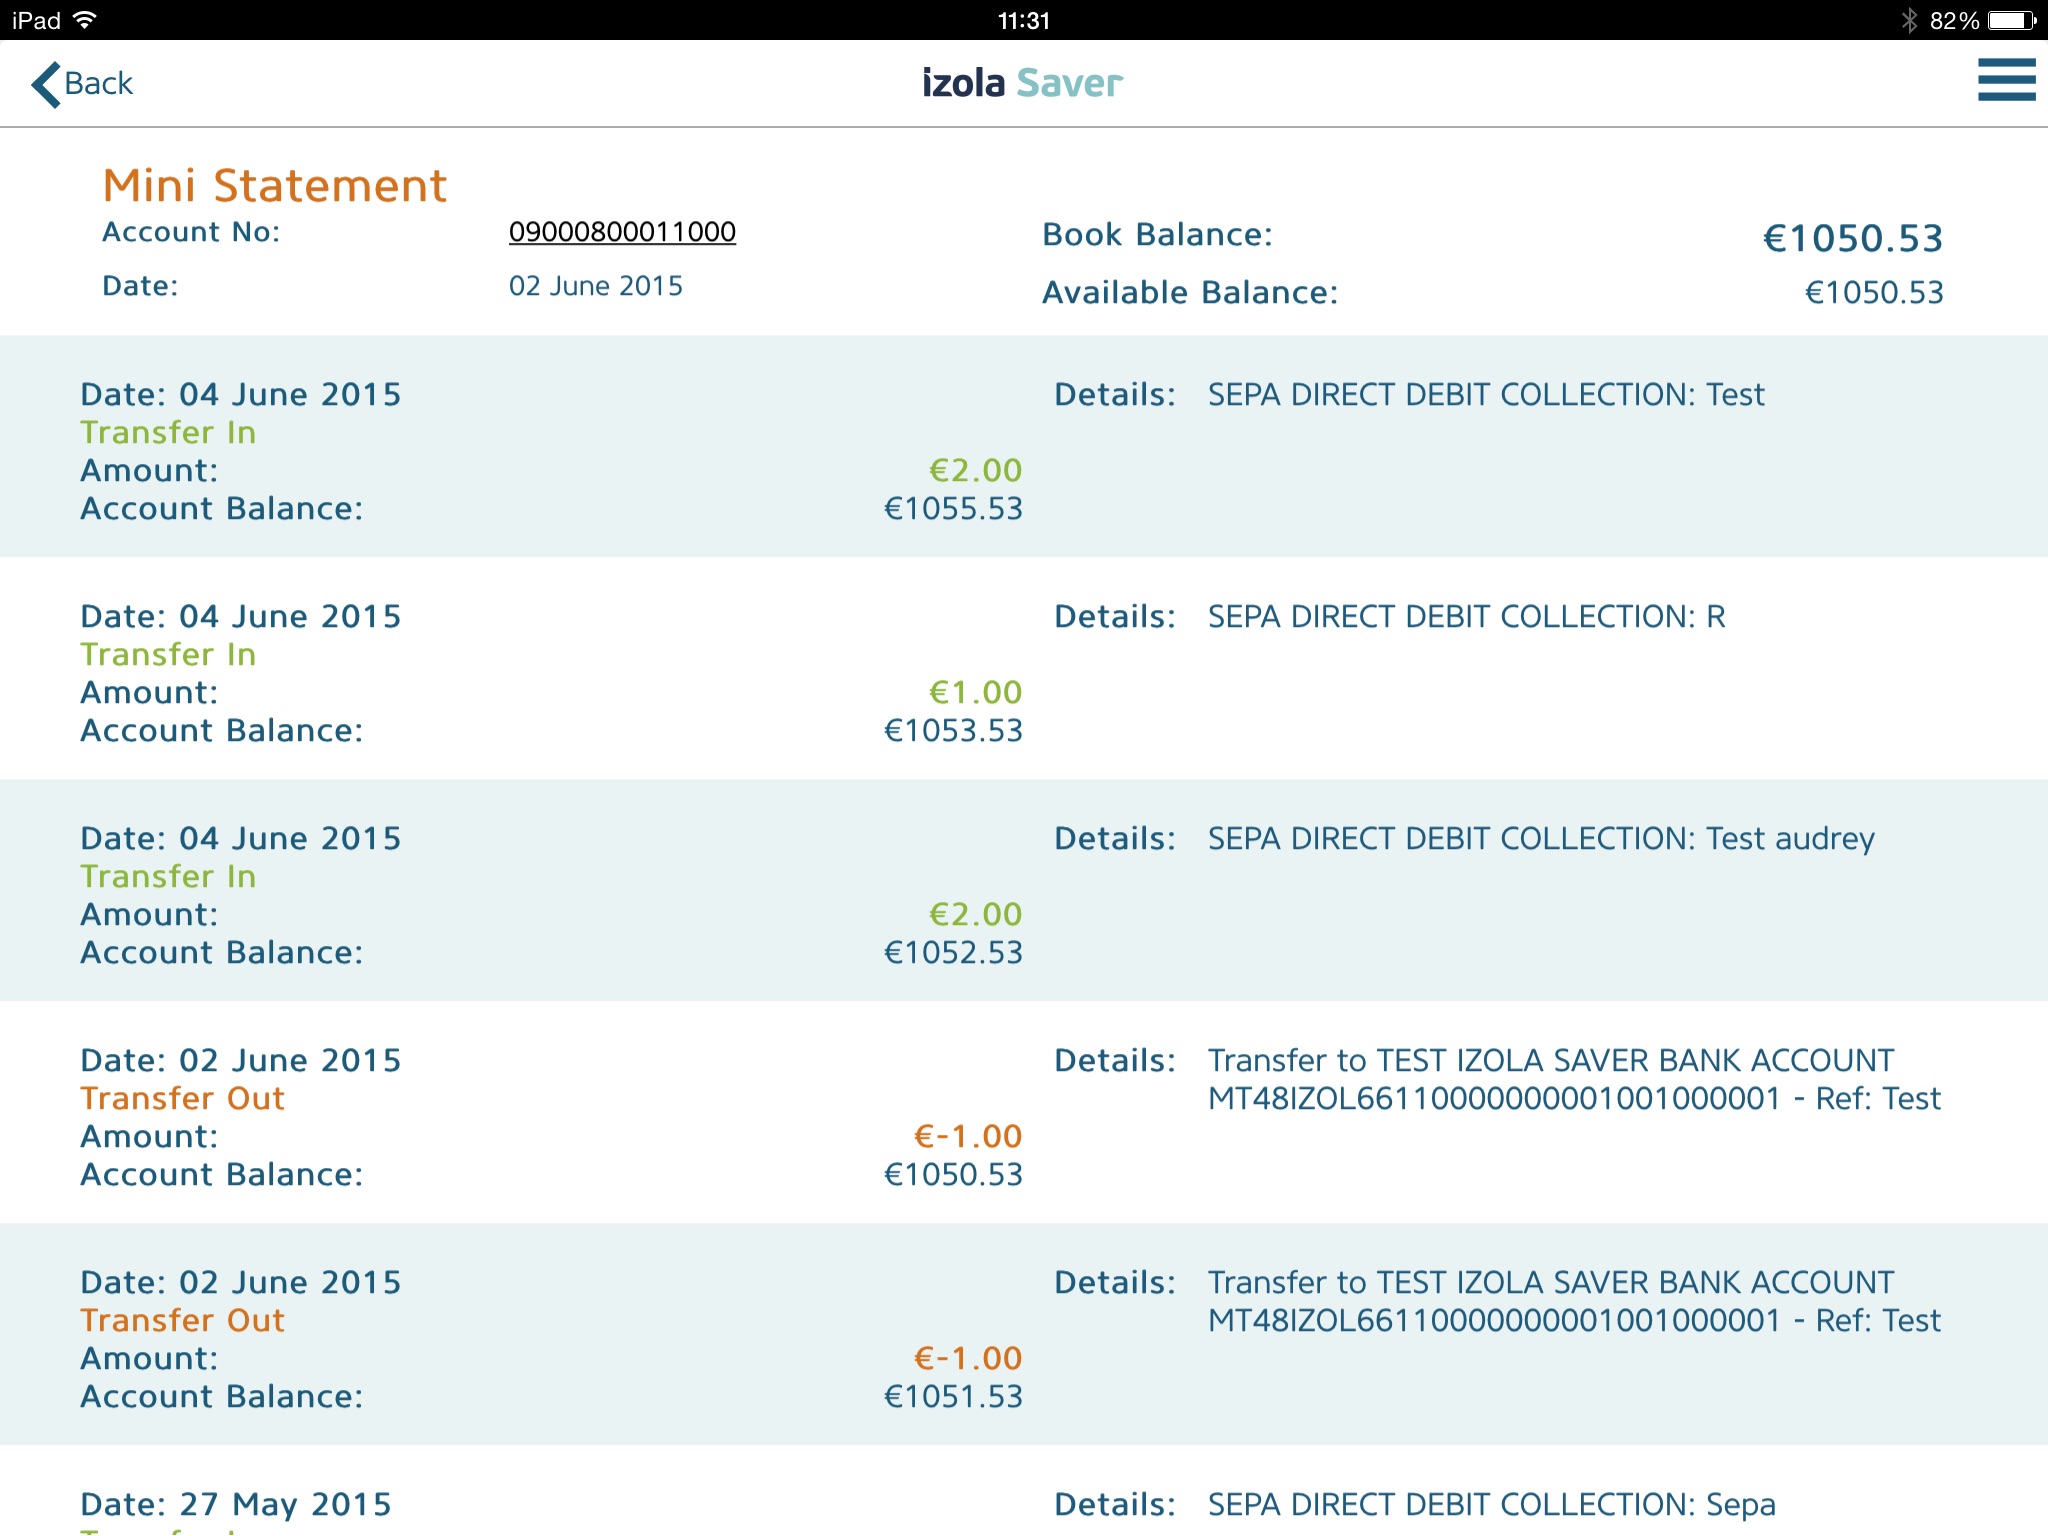This screenshot has width=2048, height=1536.
Task: Select Transfer Out with balance €1051.53
Action: (1024, 1334)
